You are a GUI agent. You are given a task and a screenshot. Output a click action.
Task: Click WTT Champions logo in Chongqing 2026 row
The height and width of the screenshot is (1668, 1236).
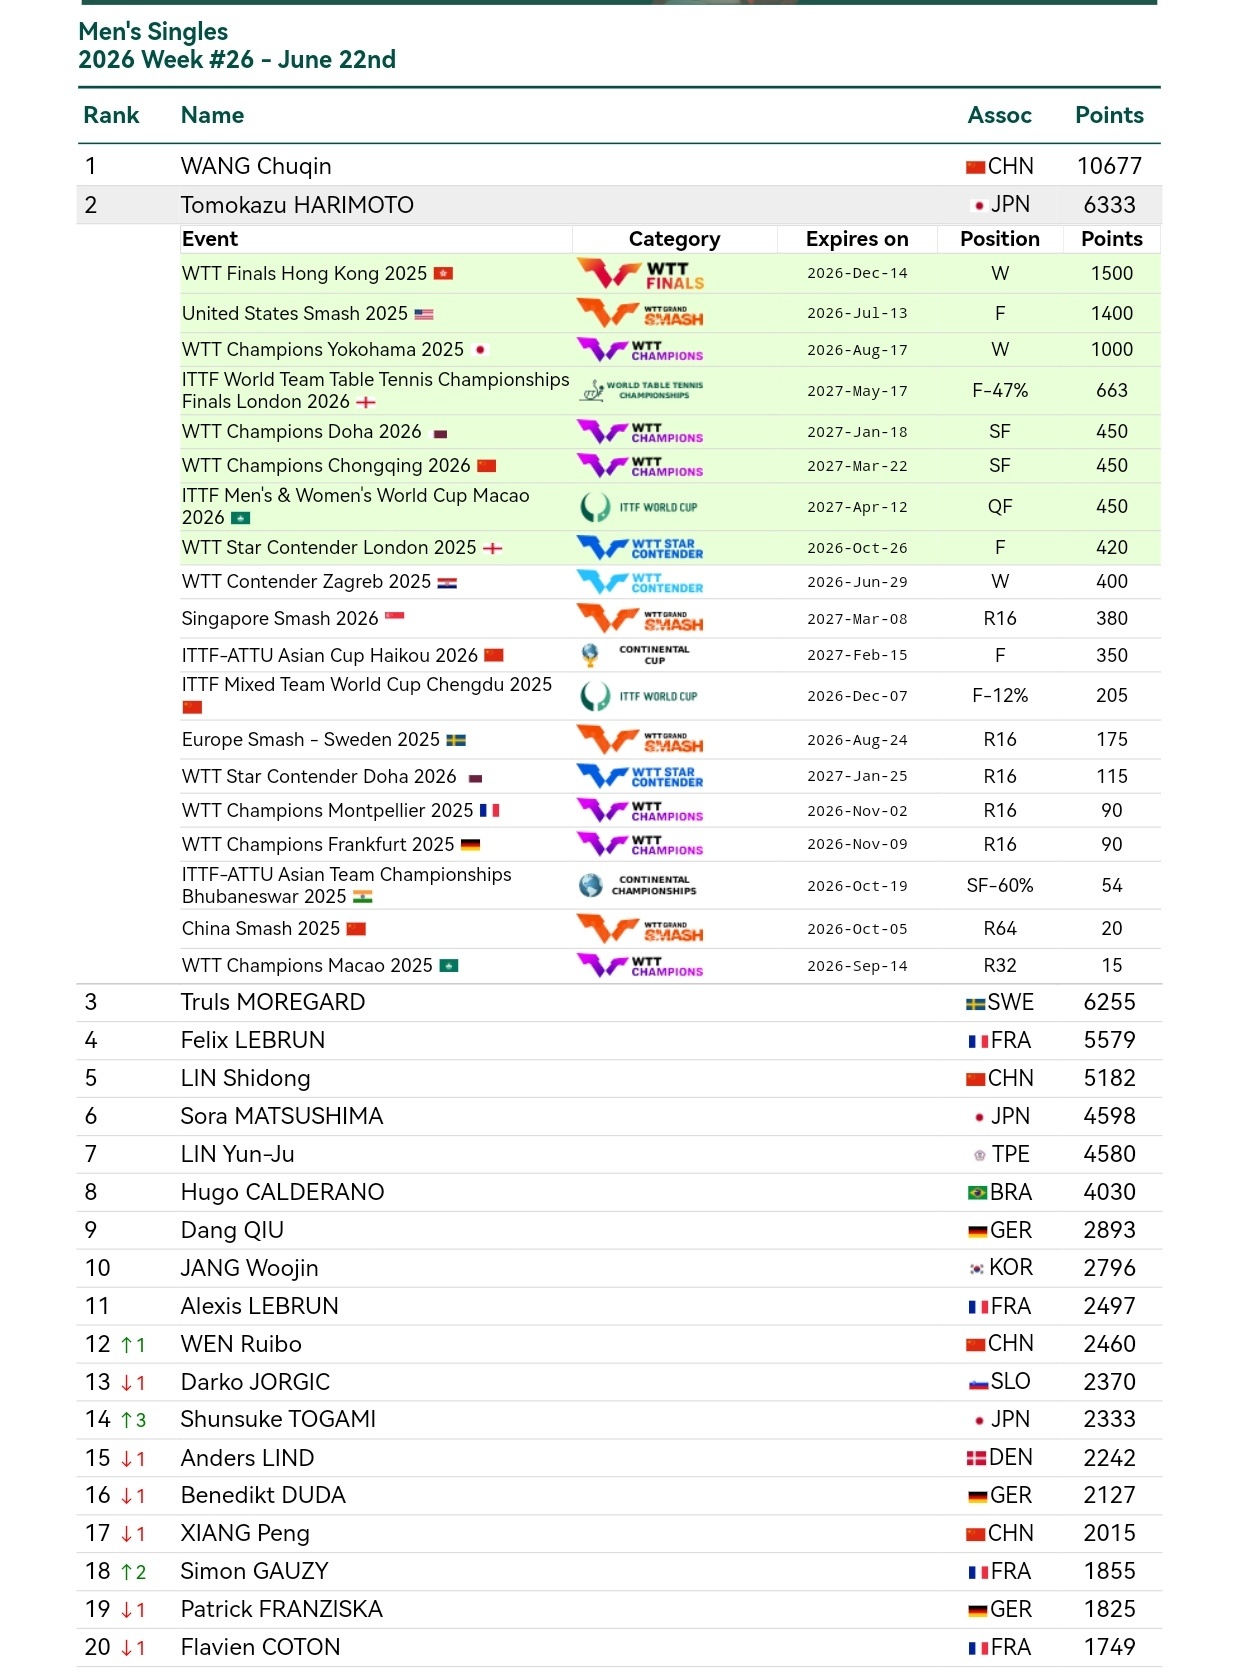[641, 466]
